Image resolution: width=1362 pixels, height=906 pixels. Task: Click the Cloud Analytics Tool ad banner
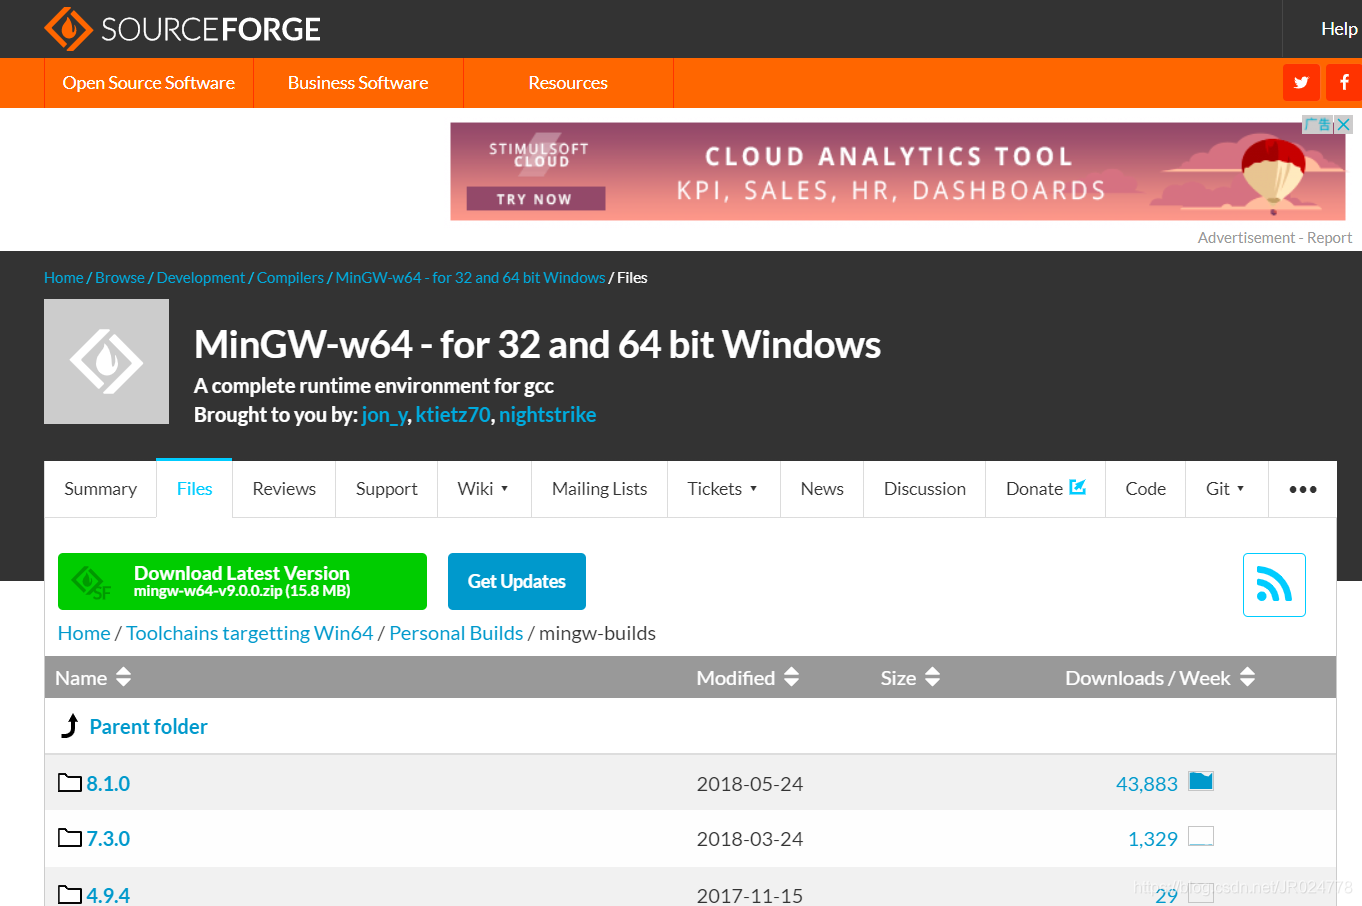(x=898, y=171)
